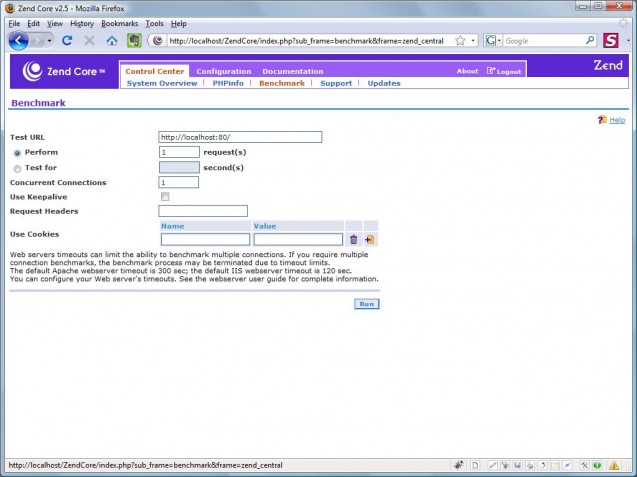This screenshot has height=477, width=637.
Task: Click the Help question mark icon
Action: tap(602, 119)
